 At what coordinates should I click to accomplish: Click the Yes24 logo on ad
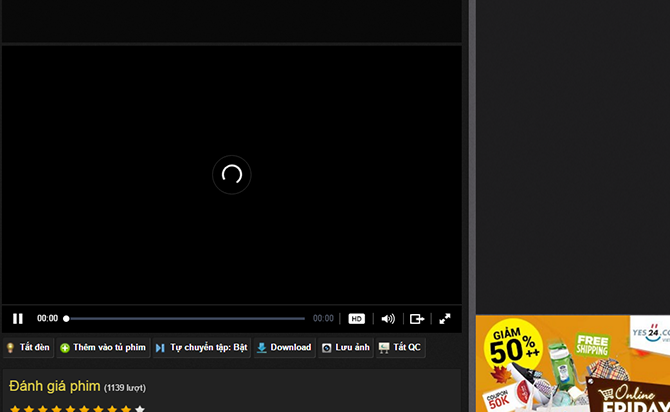(651, 330)
